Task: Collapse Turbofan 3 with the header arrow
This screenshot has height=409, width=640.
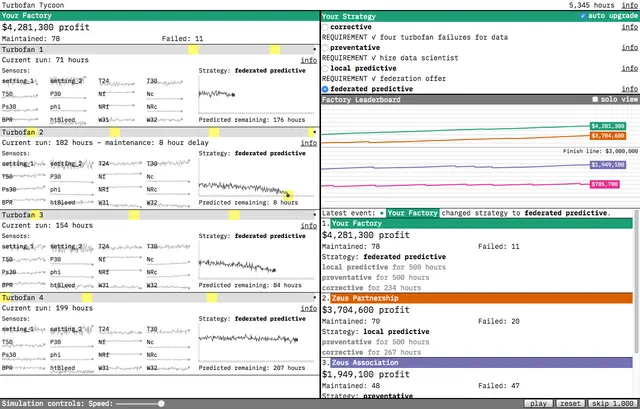Action: pos(315,215)
